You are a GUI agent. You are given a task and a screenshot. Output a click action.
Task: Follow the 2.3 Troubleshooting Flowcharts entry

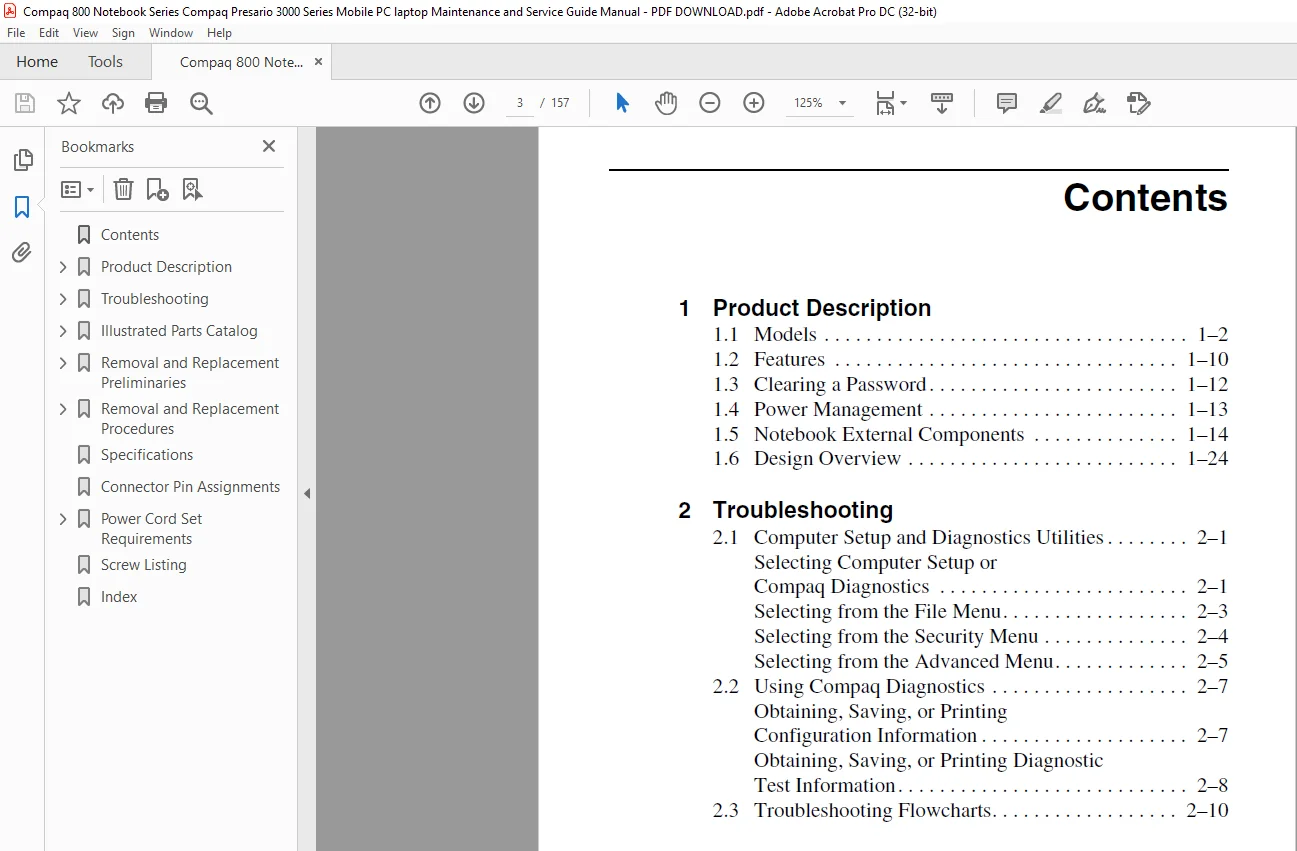970,811
